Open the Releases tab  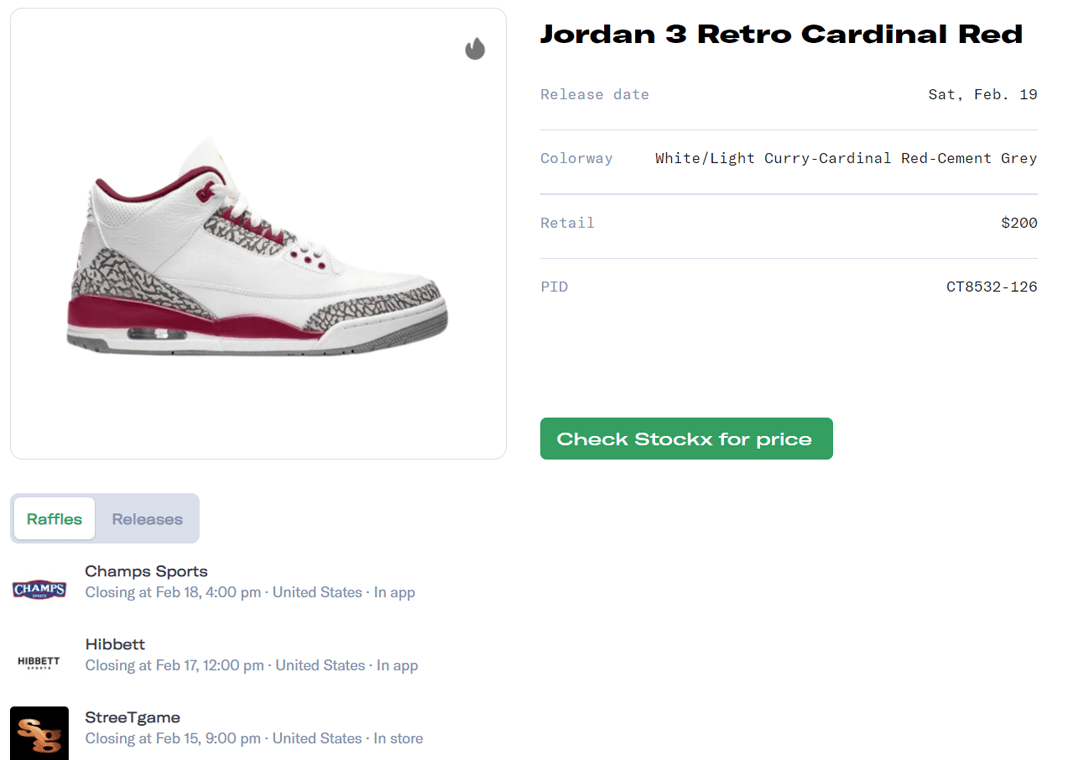tap(147, 519)
